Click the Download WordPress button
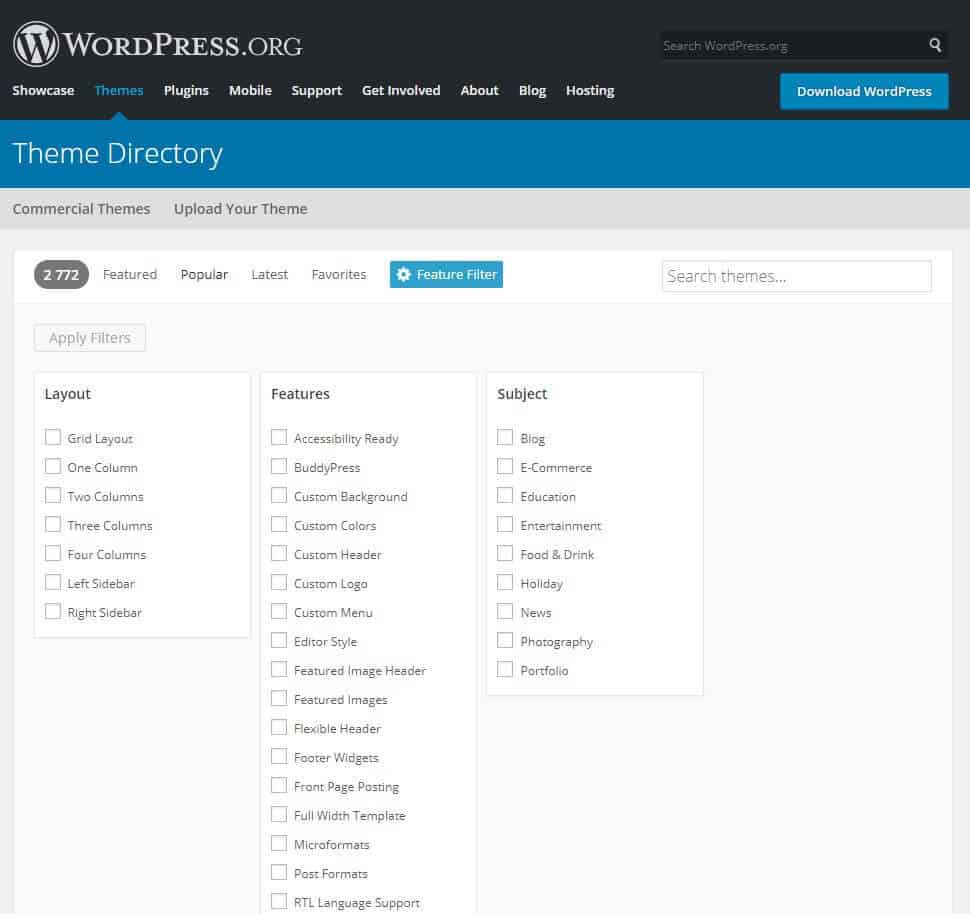This screenshot has height=914, width=970. click(864, 91)
